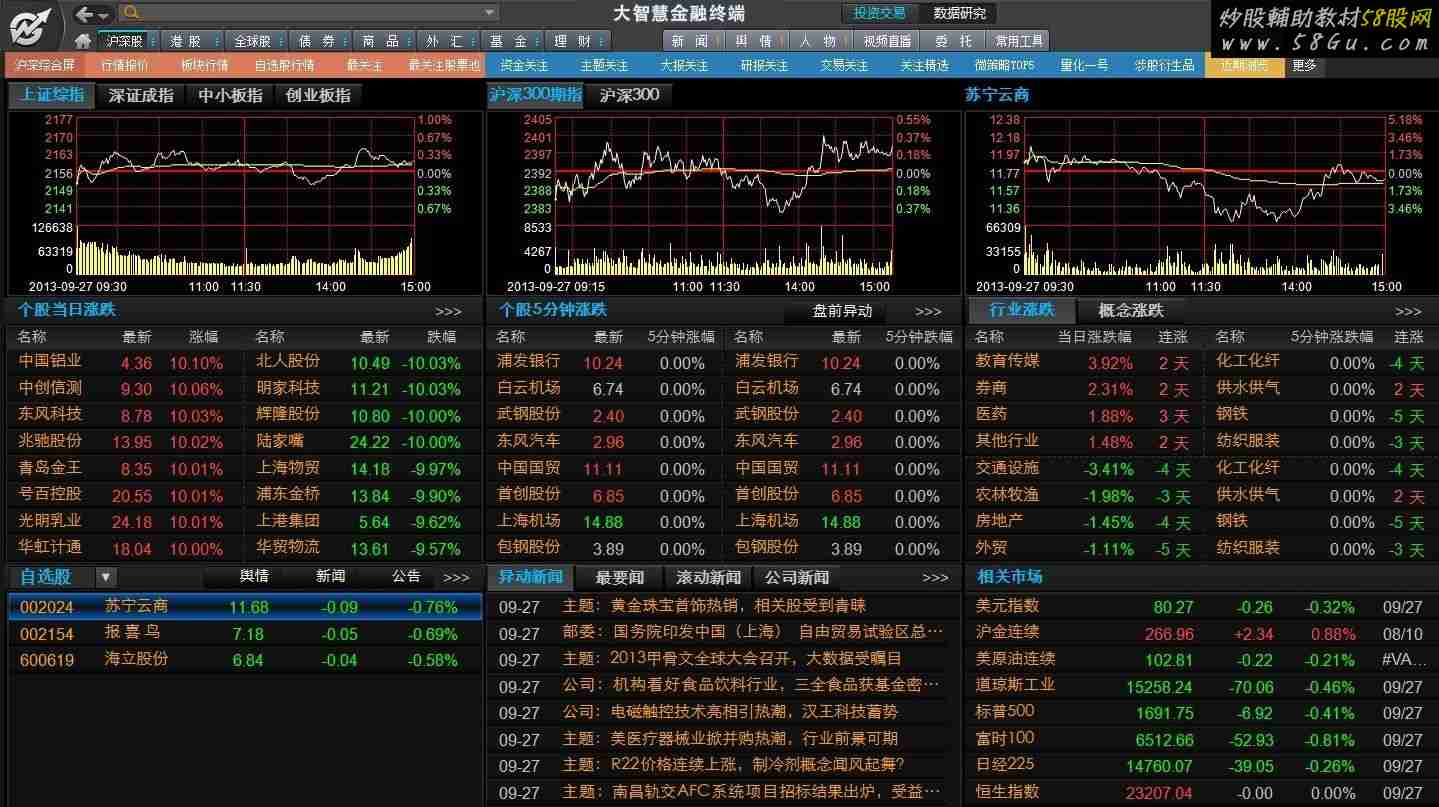The image size is (1439, 807).
Task: Switch to 公司新闻 tab
Action: coord(797,577)
